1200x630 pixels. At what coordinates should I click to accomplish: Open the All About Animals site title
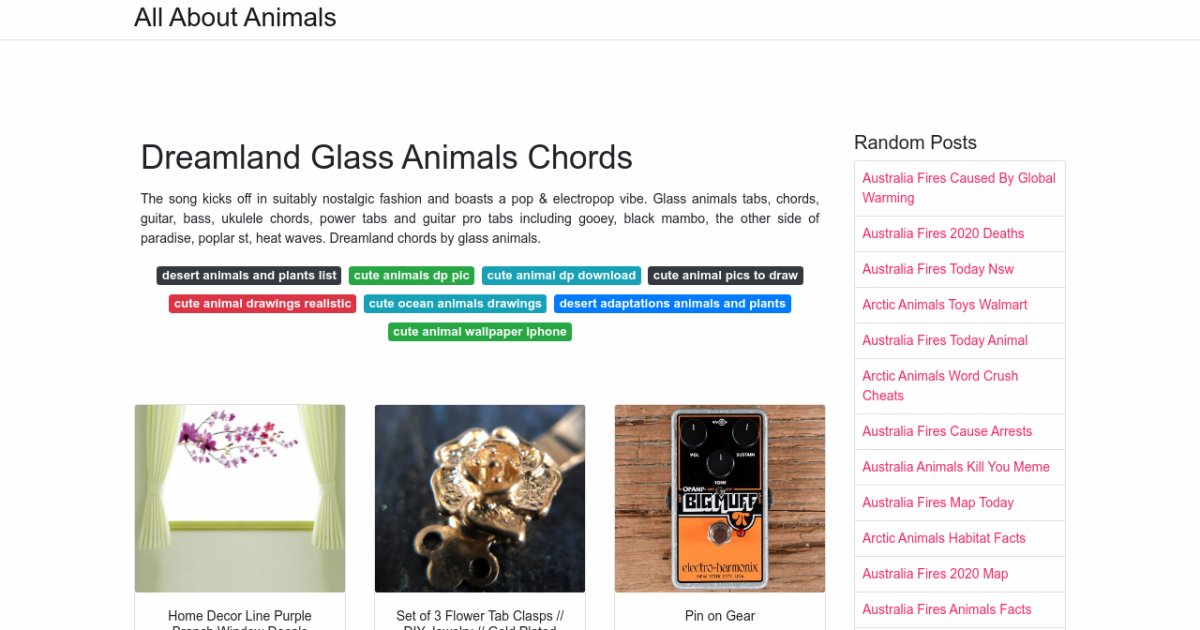click(x=235, y=18)
